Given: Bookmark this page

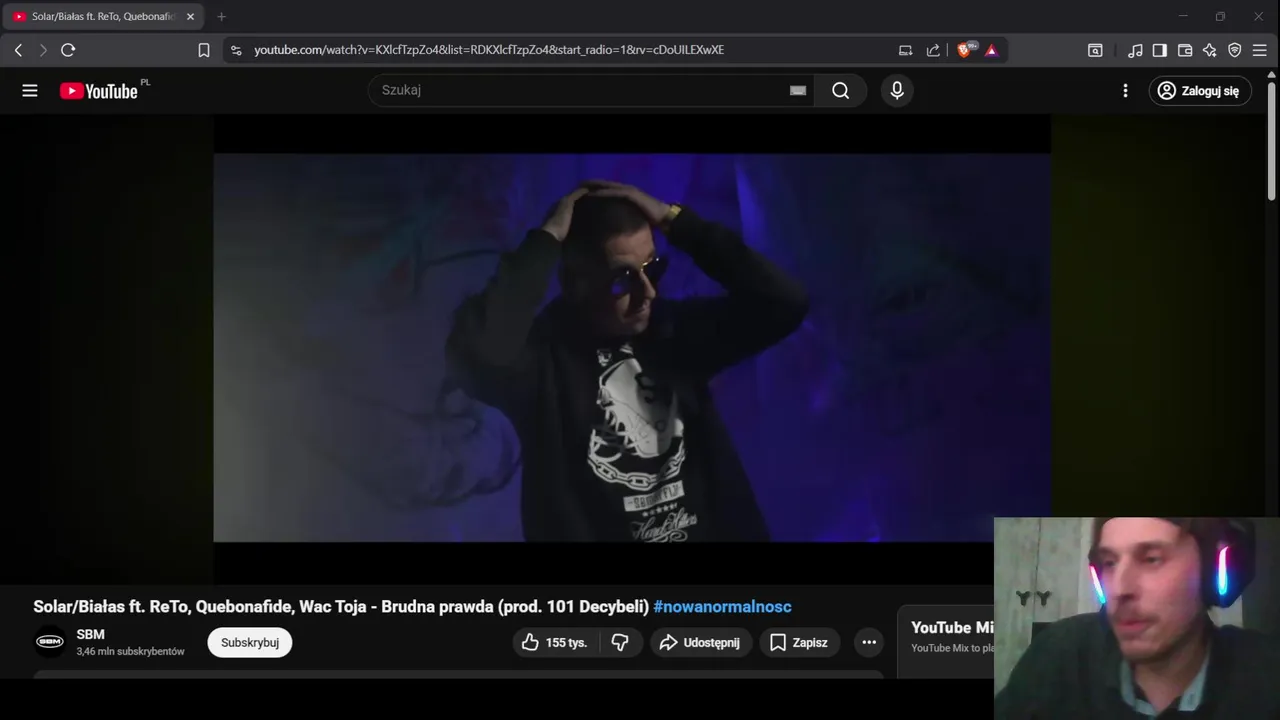Looking at the screenshot, I should [204, 50].
